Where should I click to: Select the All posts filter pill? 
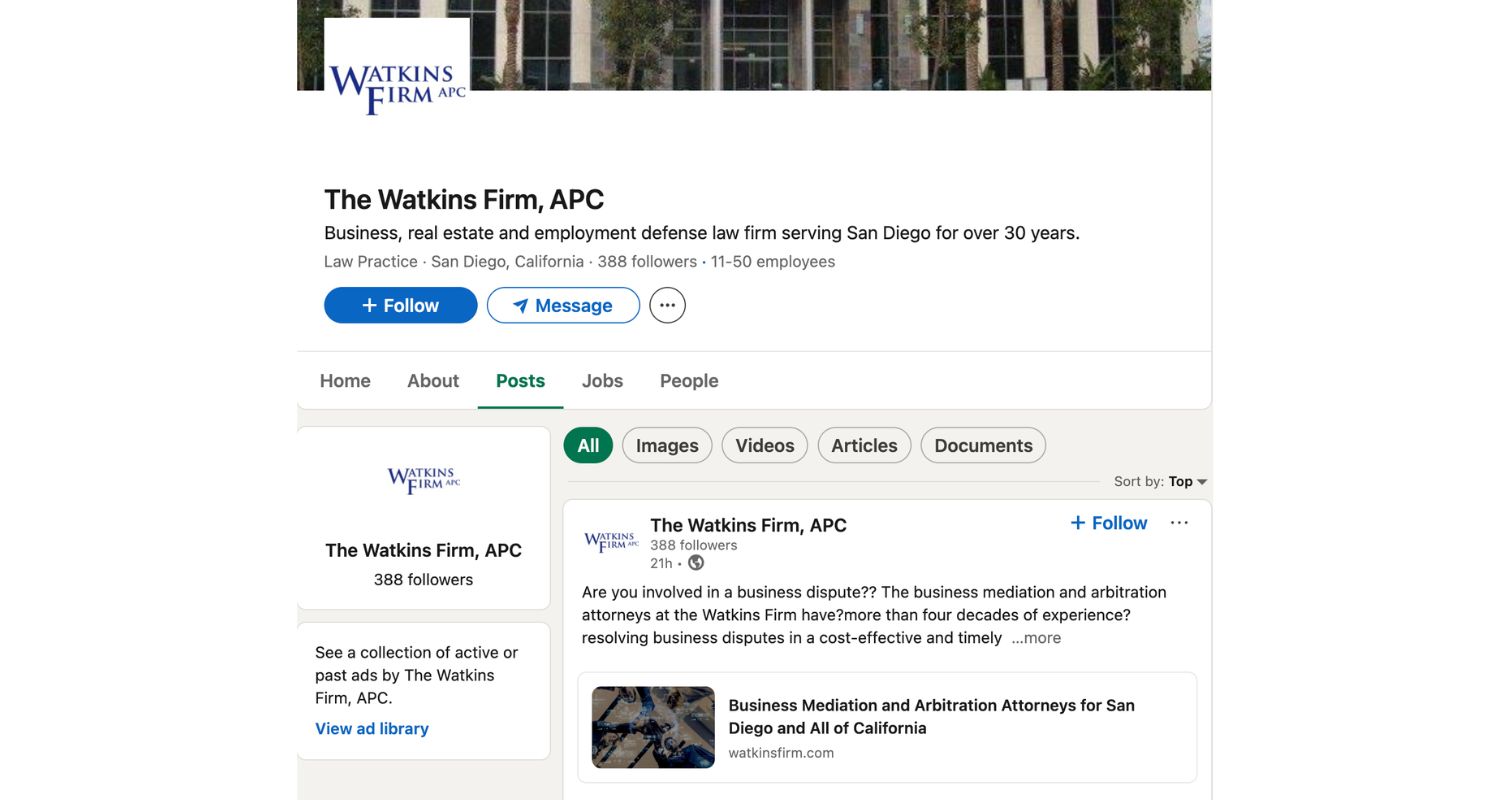(x=588, y=445)
